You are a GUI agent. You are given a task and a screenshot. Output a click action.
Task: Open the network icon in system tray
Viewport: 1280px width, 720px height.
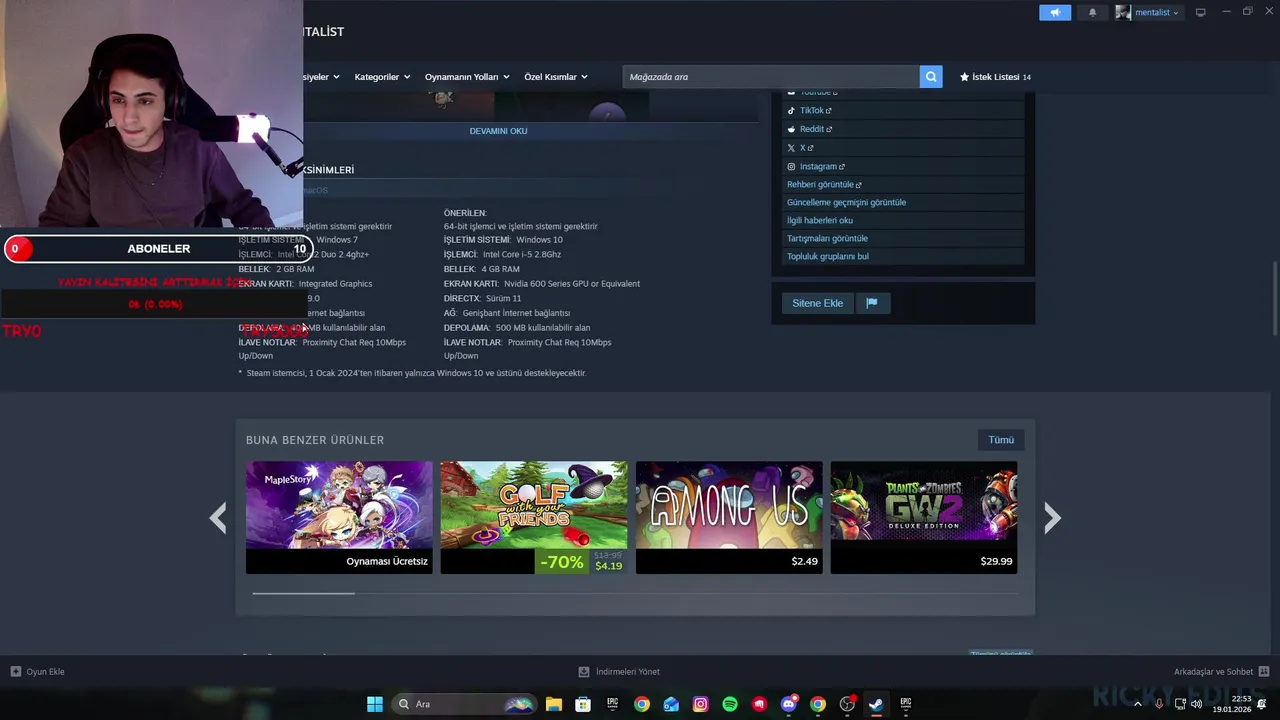coord(1179,704)
